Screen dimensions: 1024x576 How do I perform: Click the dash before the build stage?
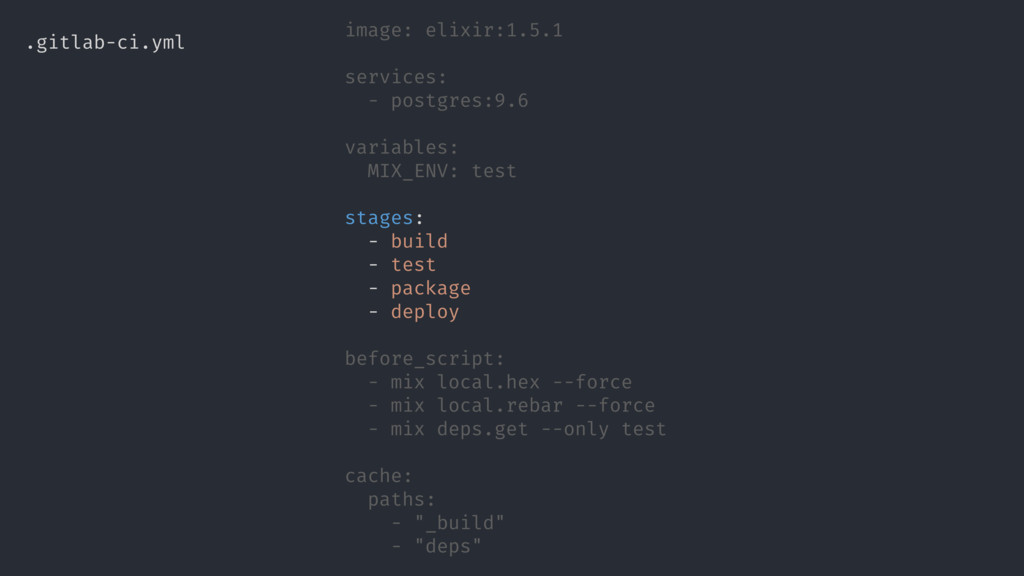tap(373, 242)
